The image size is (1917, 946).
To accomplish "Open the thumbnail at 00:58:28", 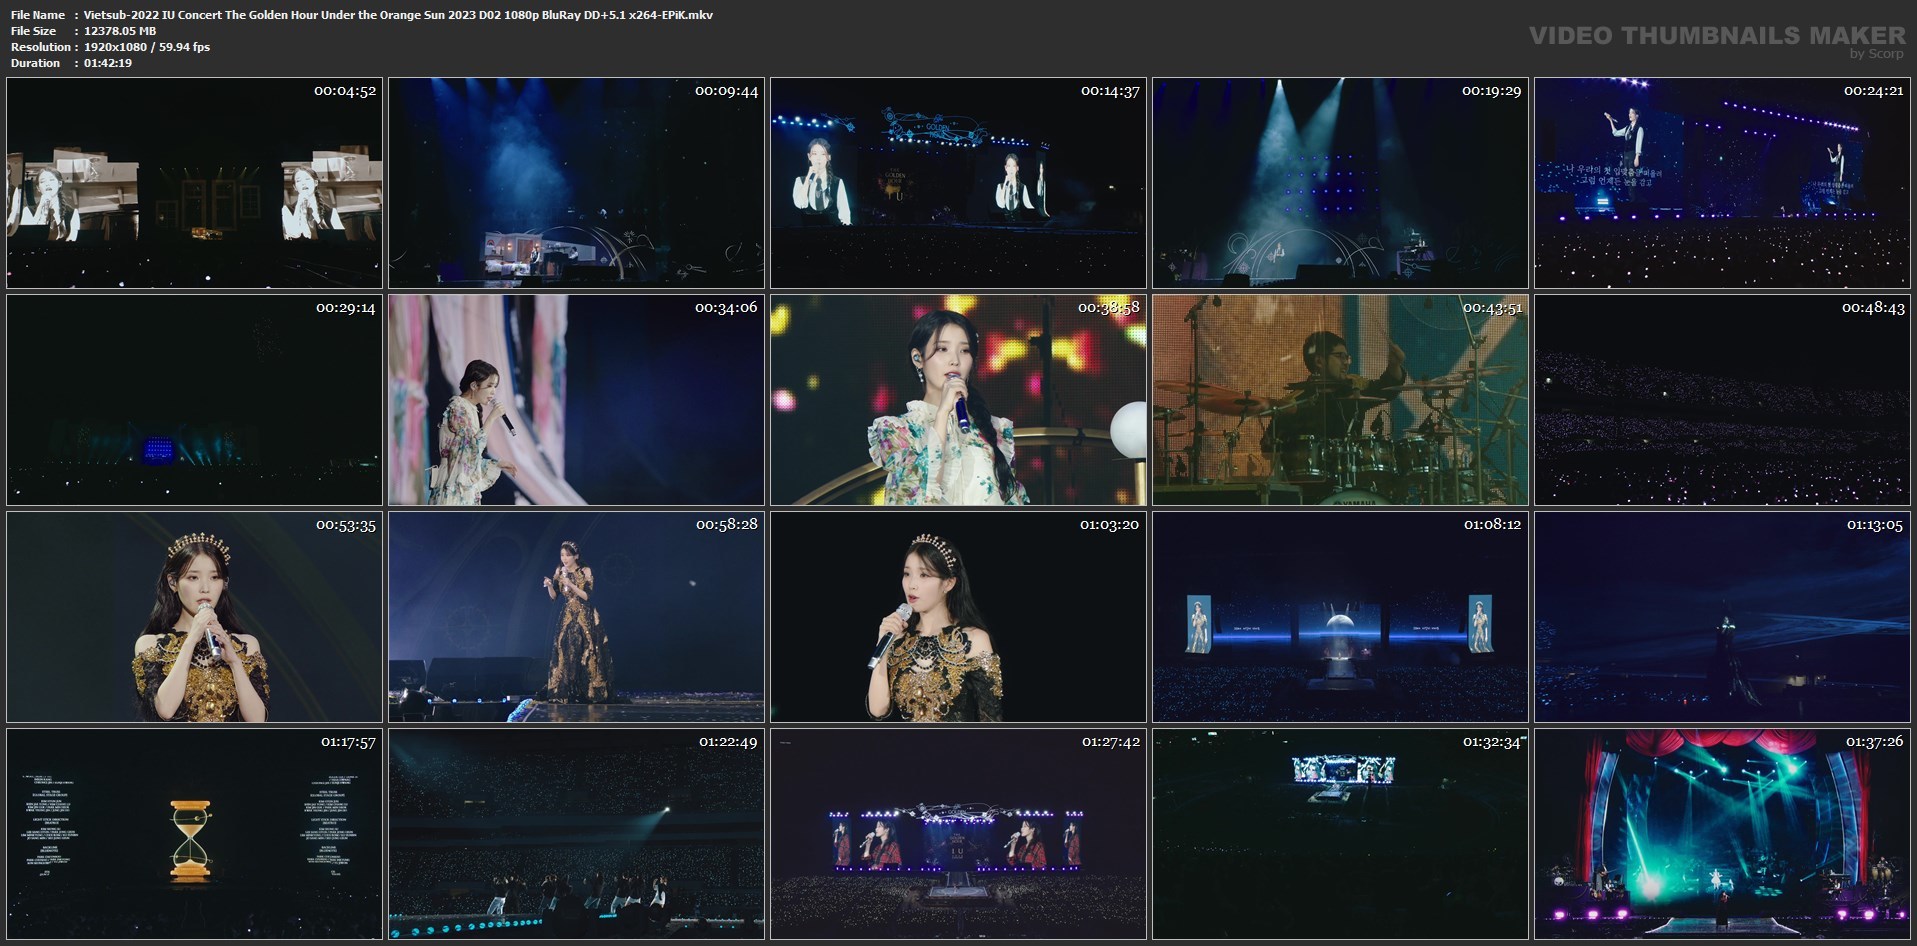I will click(576, 617).
